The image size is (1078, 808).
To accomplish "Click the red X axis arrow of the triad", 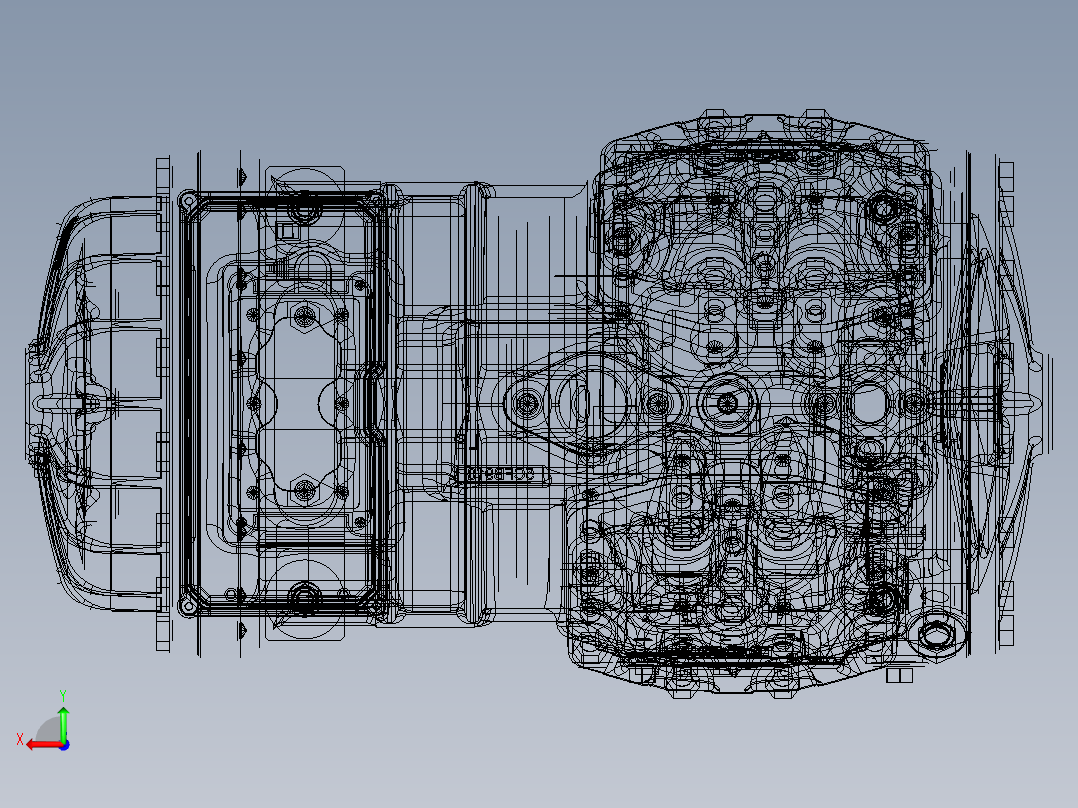I will click(44, 745).
